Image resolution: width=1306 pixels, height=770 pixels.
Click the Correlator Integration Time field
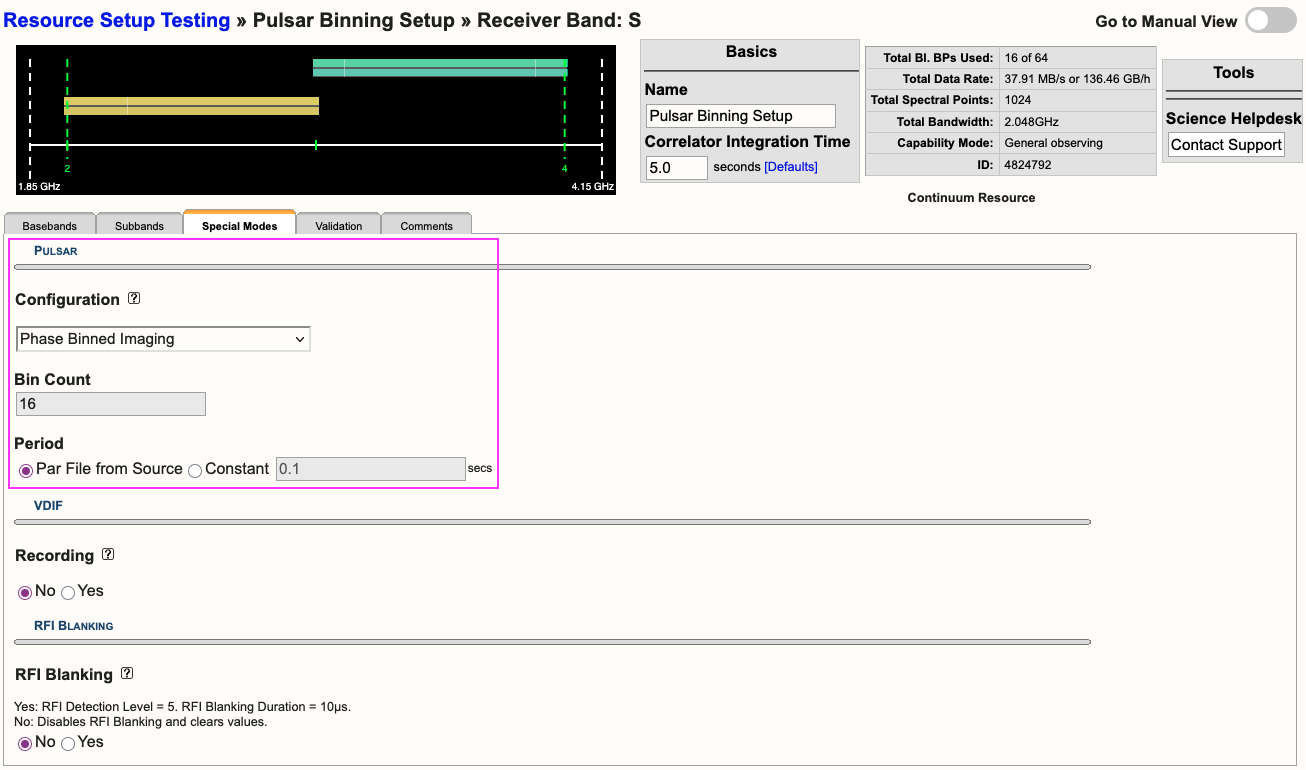[675, 167]
